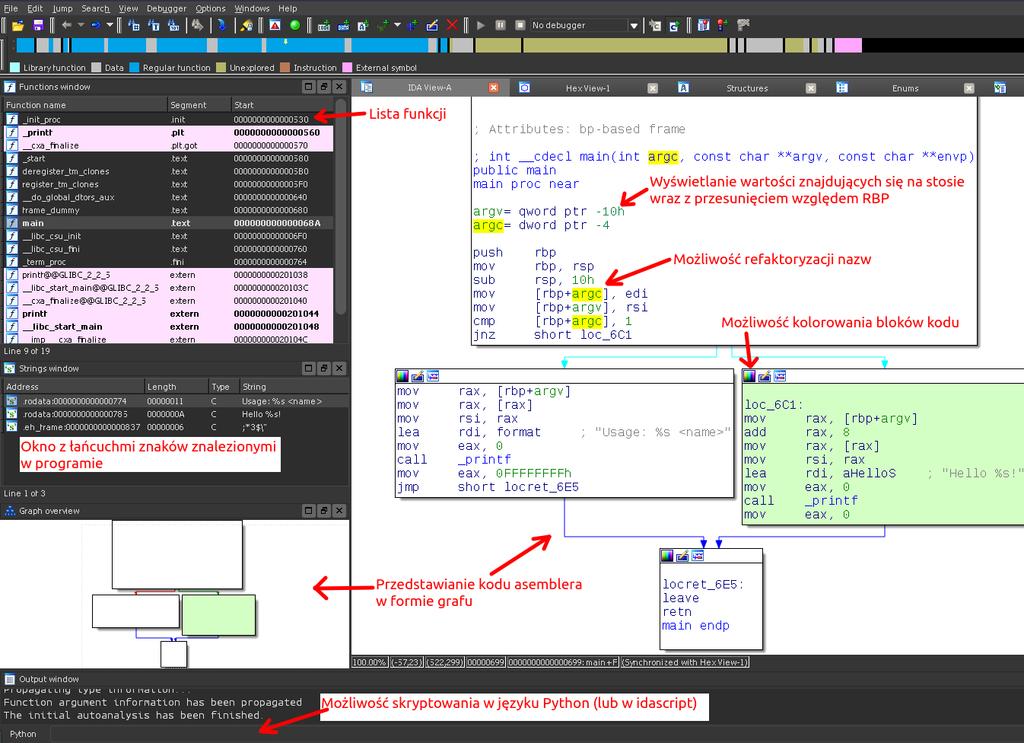Click the green circle toolbar icon
Viewport: 1024px width, 743px height.
[x=295, y=25]
